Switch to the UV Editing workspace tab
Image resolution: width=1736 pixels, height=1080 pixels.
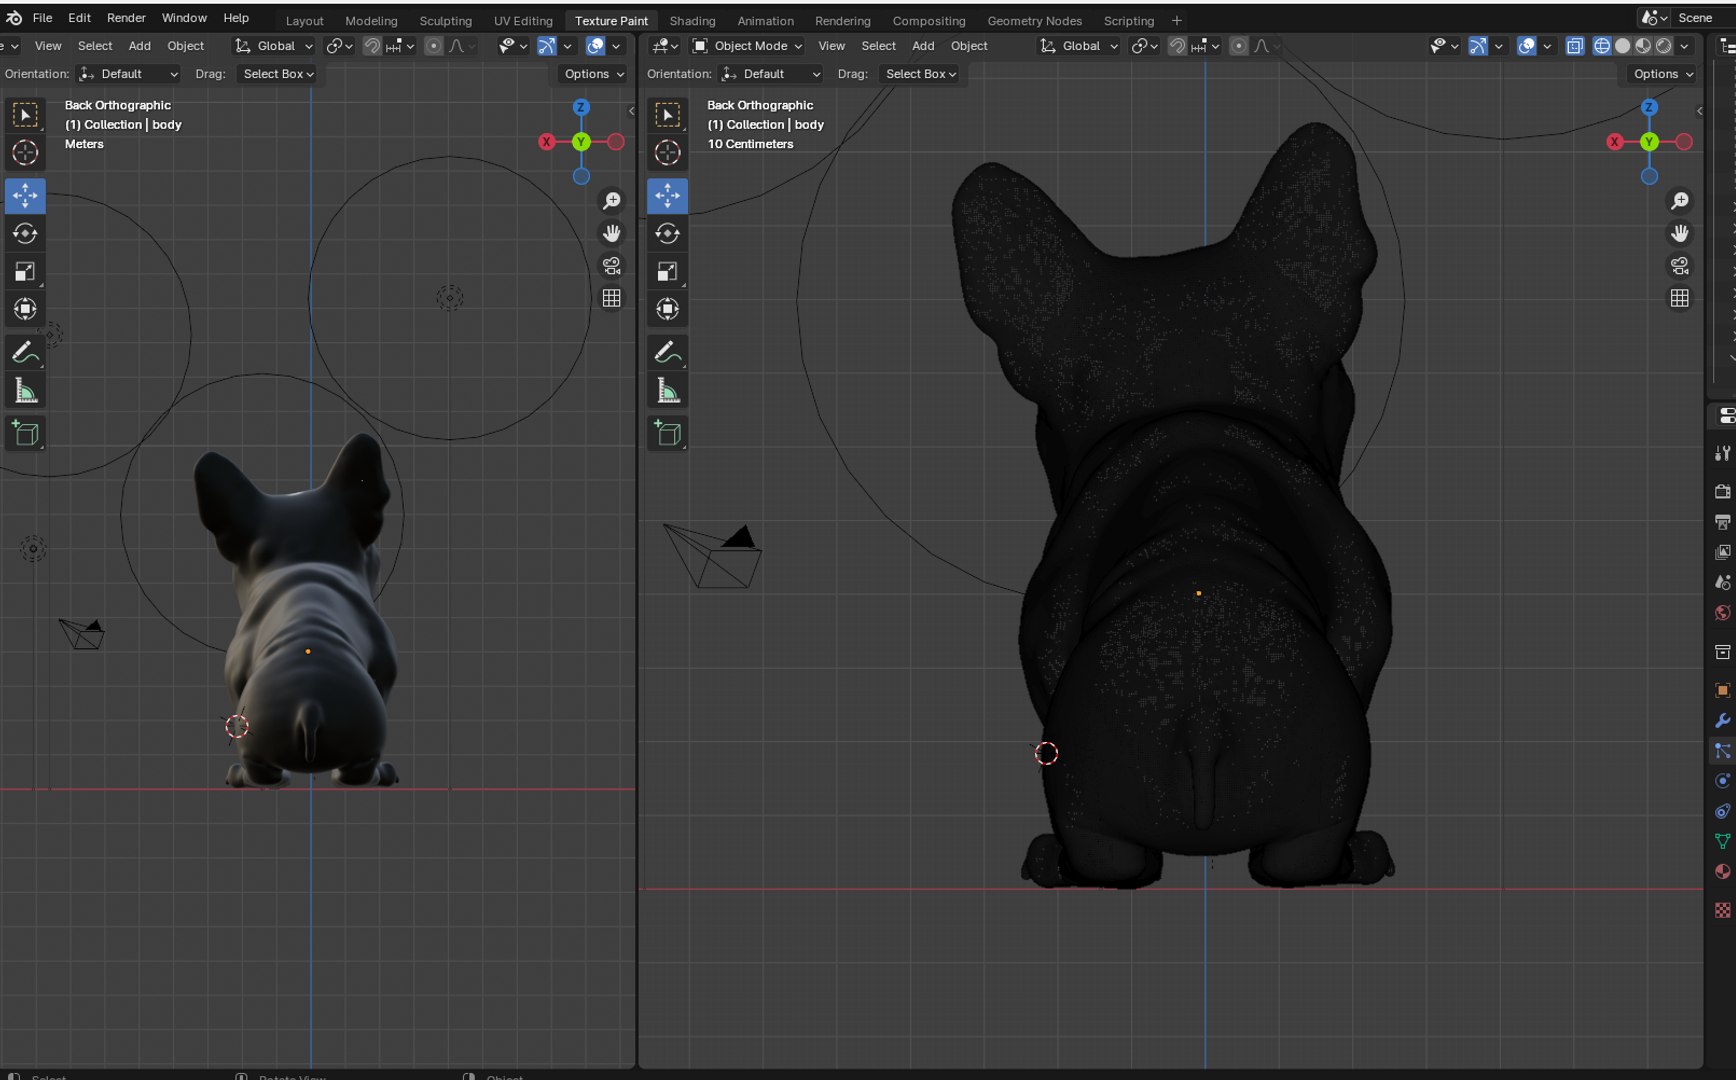coord(523,21)
